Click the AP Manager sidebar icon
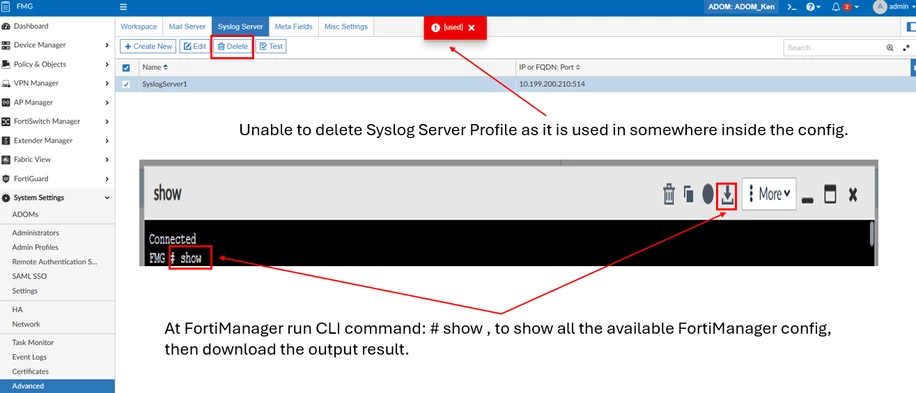This screenshot has width=916, height=393. pyautogui.click(x=6, y=102)
